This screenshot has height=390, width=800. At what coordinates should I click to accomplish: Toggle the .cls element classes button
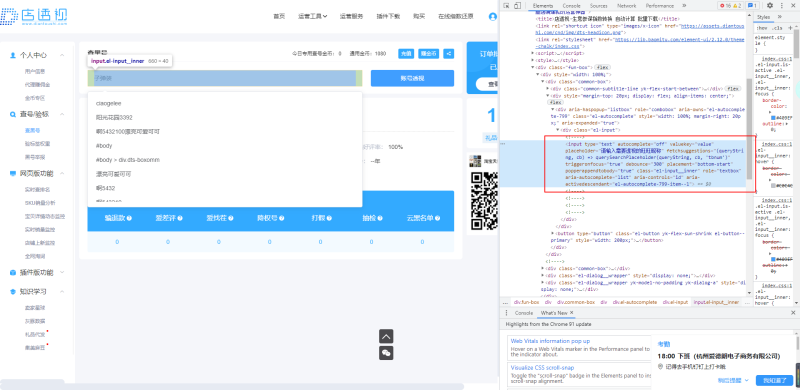pos(778,28)
